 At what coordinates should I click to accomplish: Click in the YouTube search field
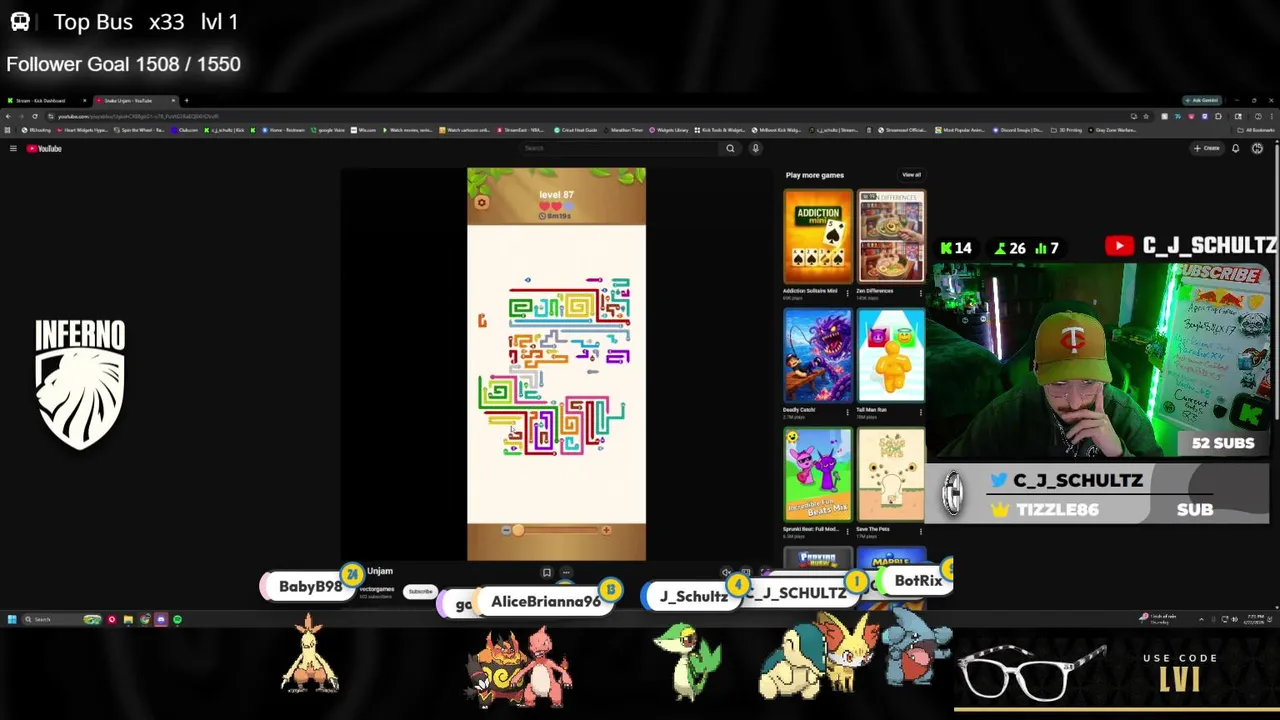620,148
